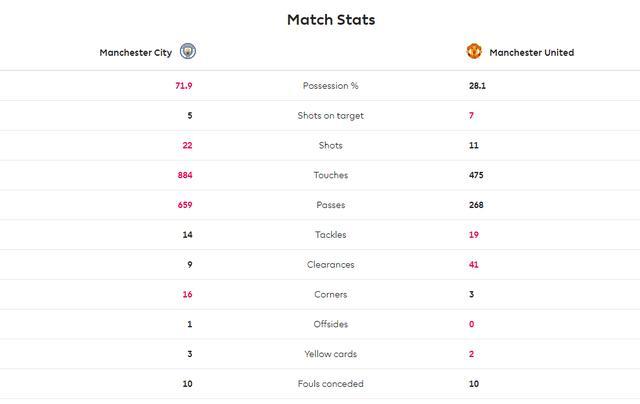Click the Touches stat label
The width and height of the screenshot is (640, 404).
330,175
